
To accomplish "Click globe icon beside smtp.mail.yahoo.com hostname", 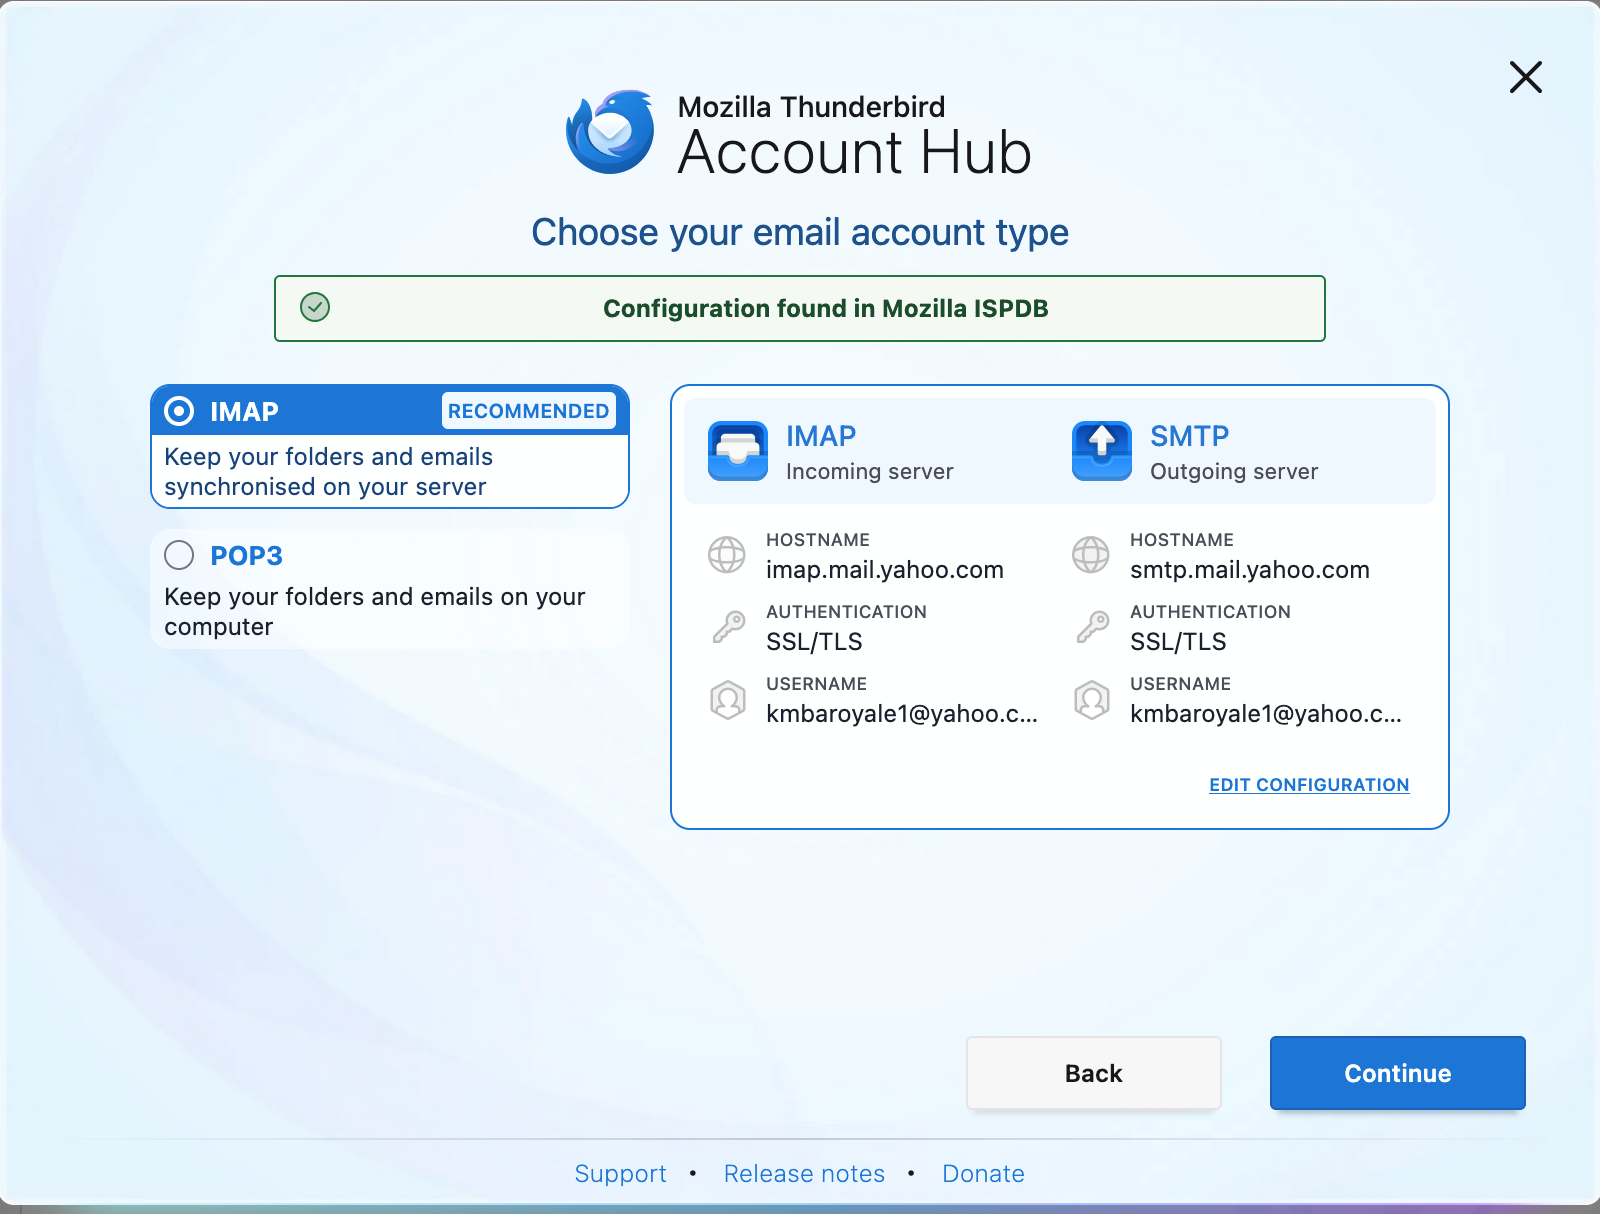I will [x=1091, y=555].
